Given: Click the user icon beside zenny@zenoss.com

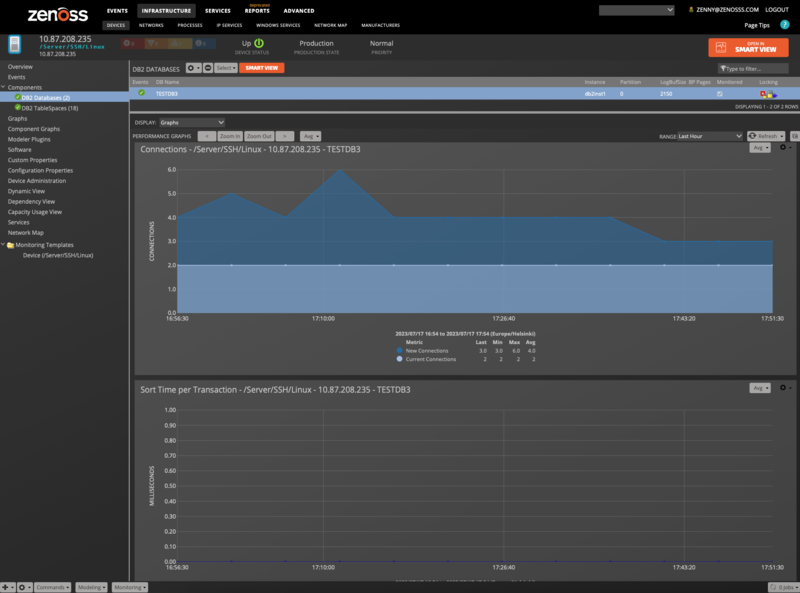Looking at the screenshot, I should pos(691,10).
